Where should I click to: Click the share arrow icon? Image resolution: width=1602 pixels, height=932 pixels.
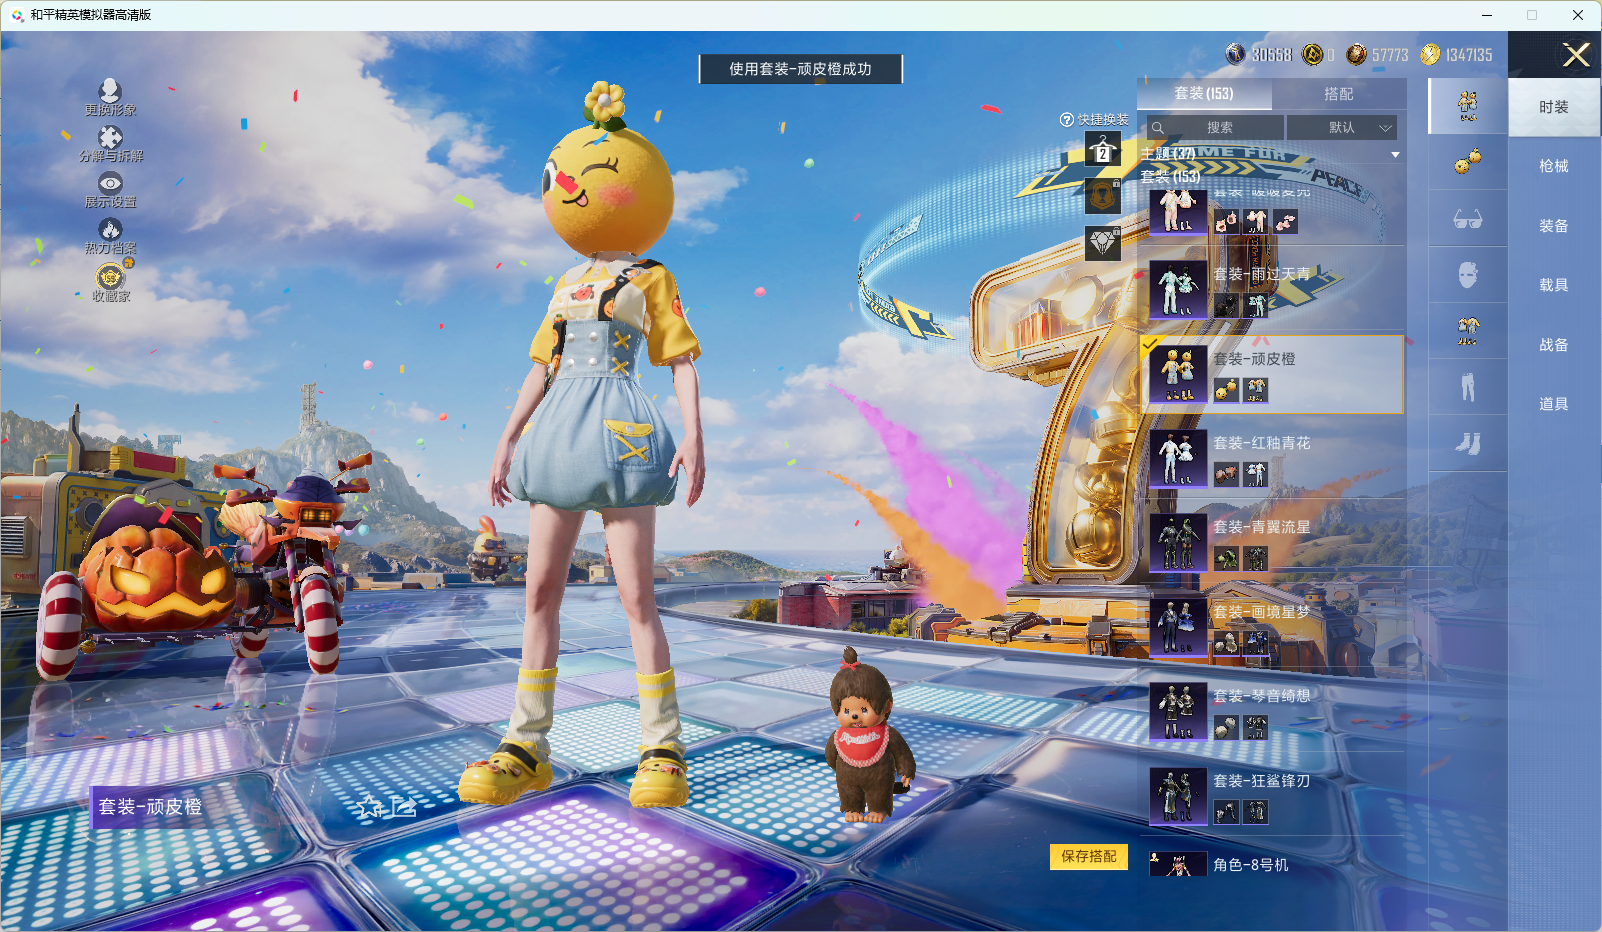pos(403,806)
